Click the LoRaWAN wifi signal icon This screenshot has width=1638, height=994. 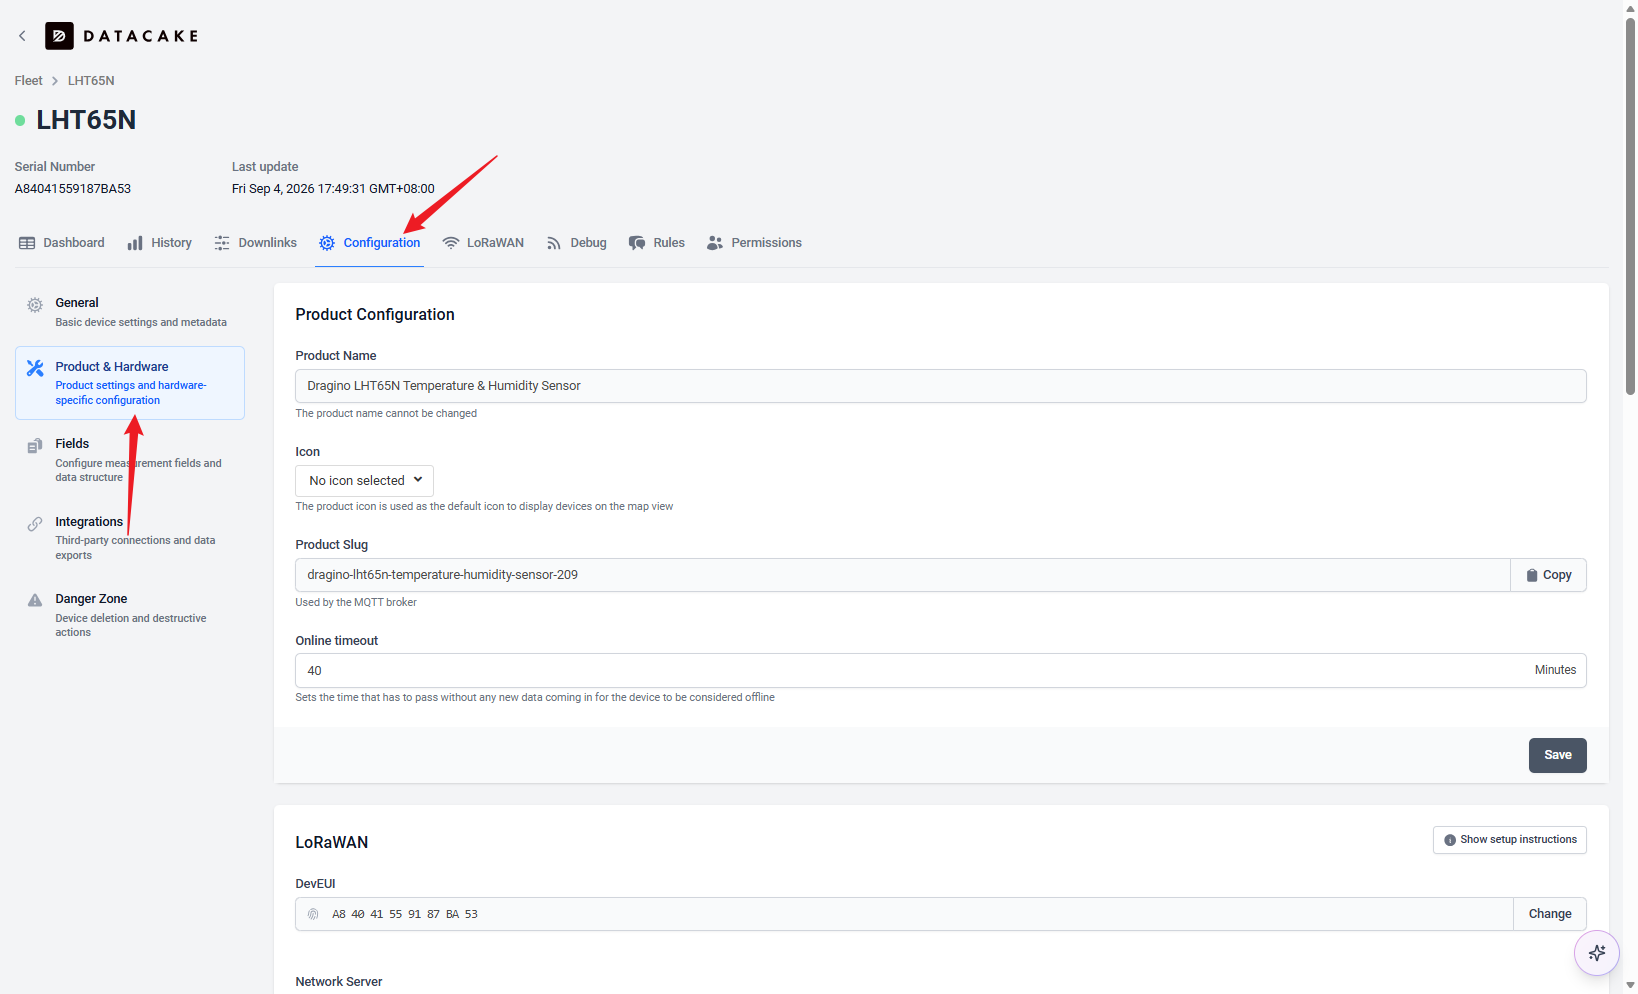coord(451,243)
